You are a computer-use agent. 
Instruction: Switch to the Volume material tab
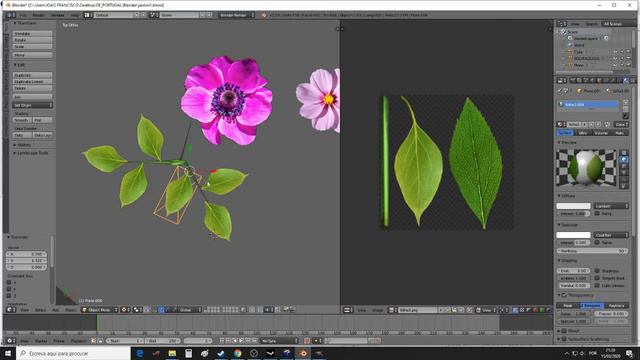(x=600, y=133)
